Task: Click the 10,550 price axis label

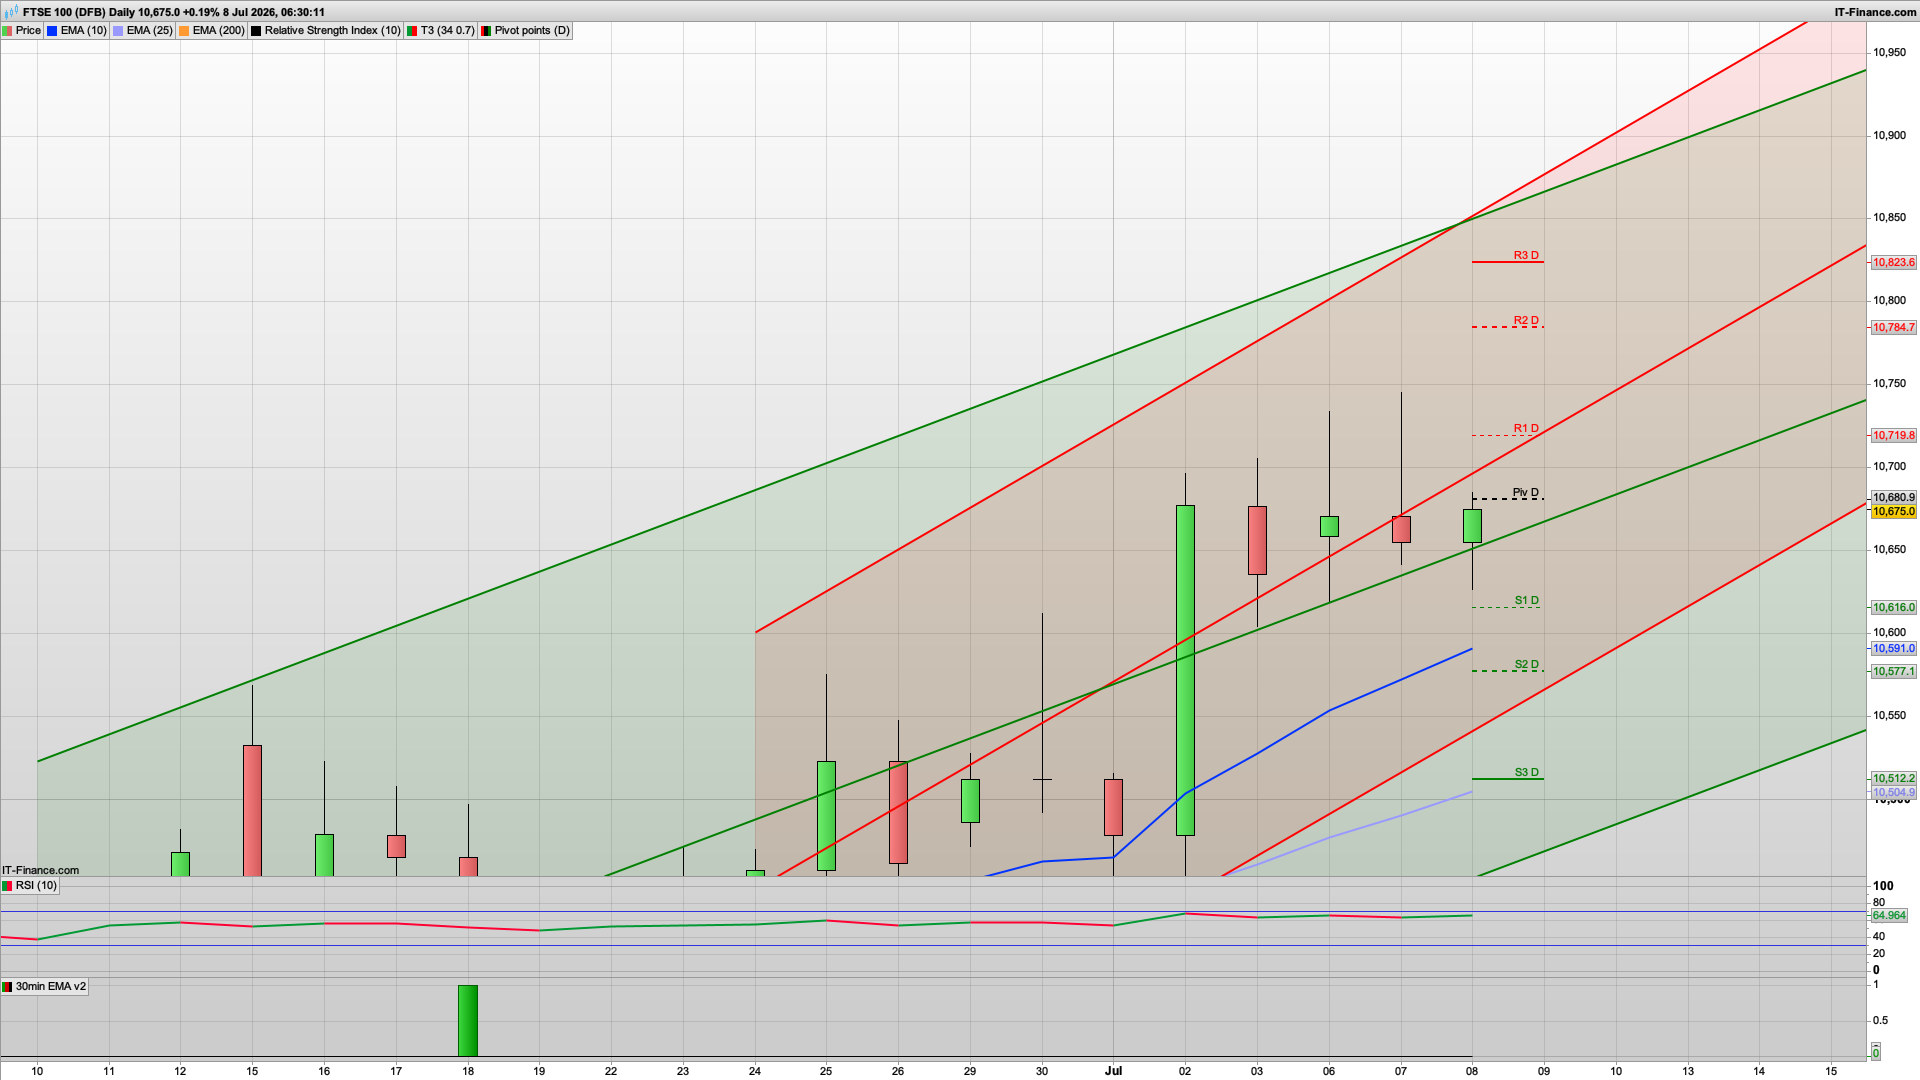Action: [1889, 716]
